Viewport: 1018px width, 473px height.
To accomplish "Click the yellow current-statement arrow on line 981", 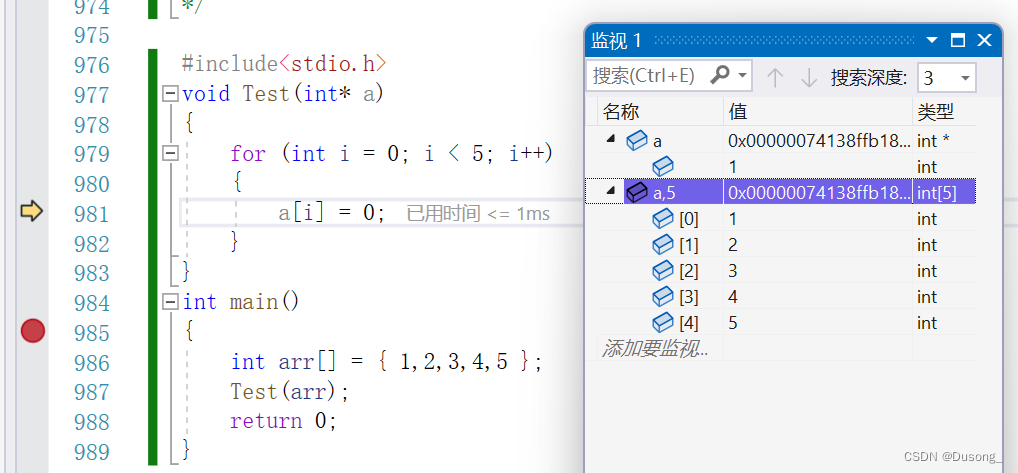I will tap(32, 211).
